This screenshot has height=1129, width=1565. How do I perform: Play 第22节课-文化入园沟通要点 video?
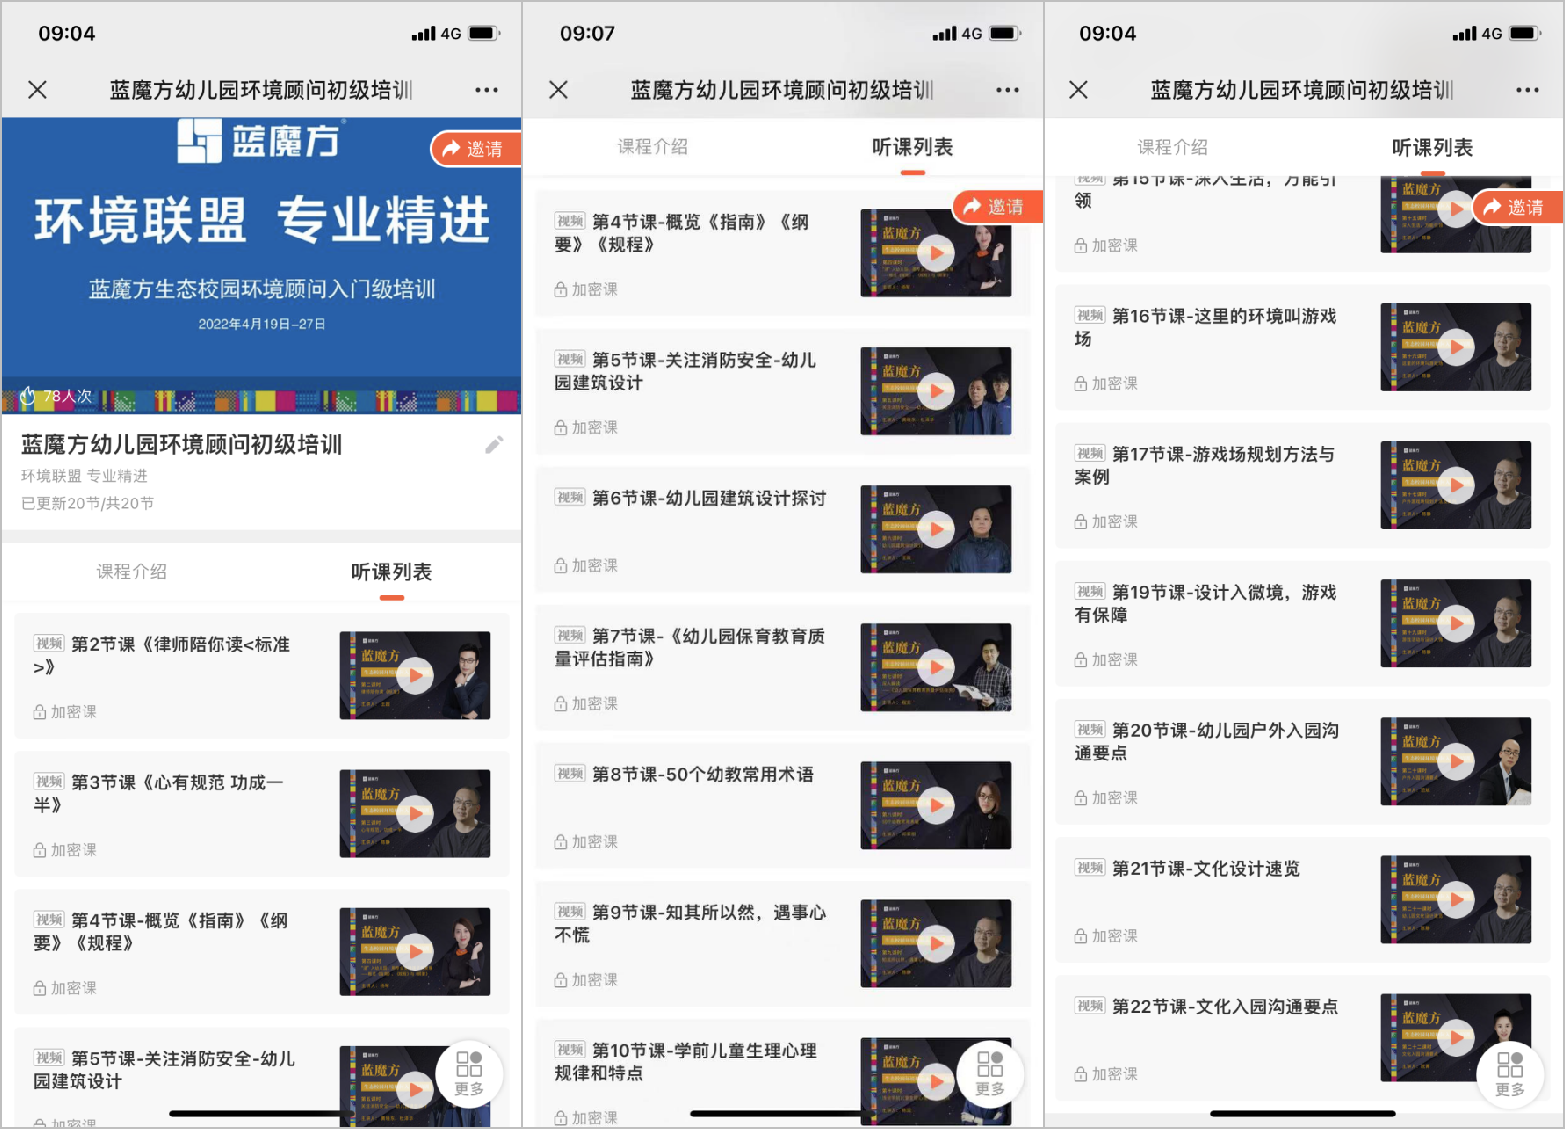[1456, 1037]
